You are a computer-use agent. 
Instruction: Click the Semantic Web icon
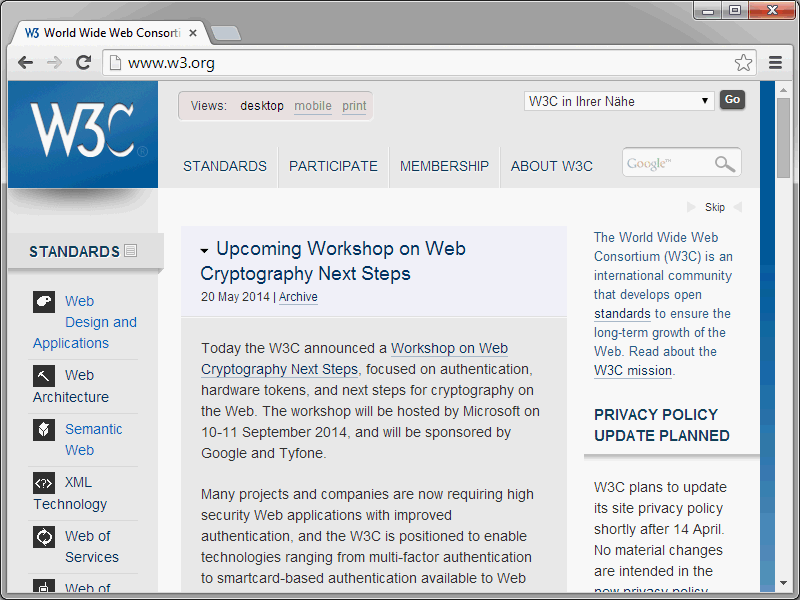click(44, 430)
